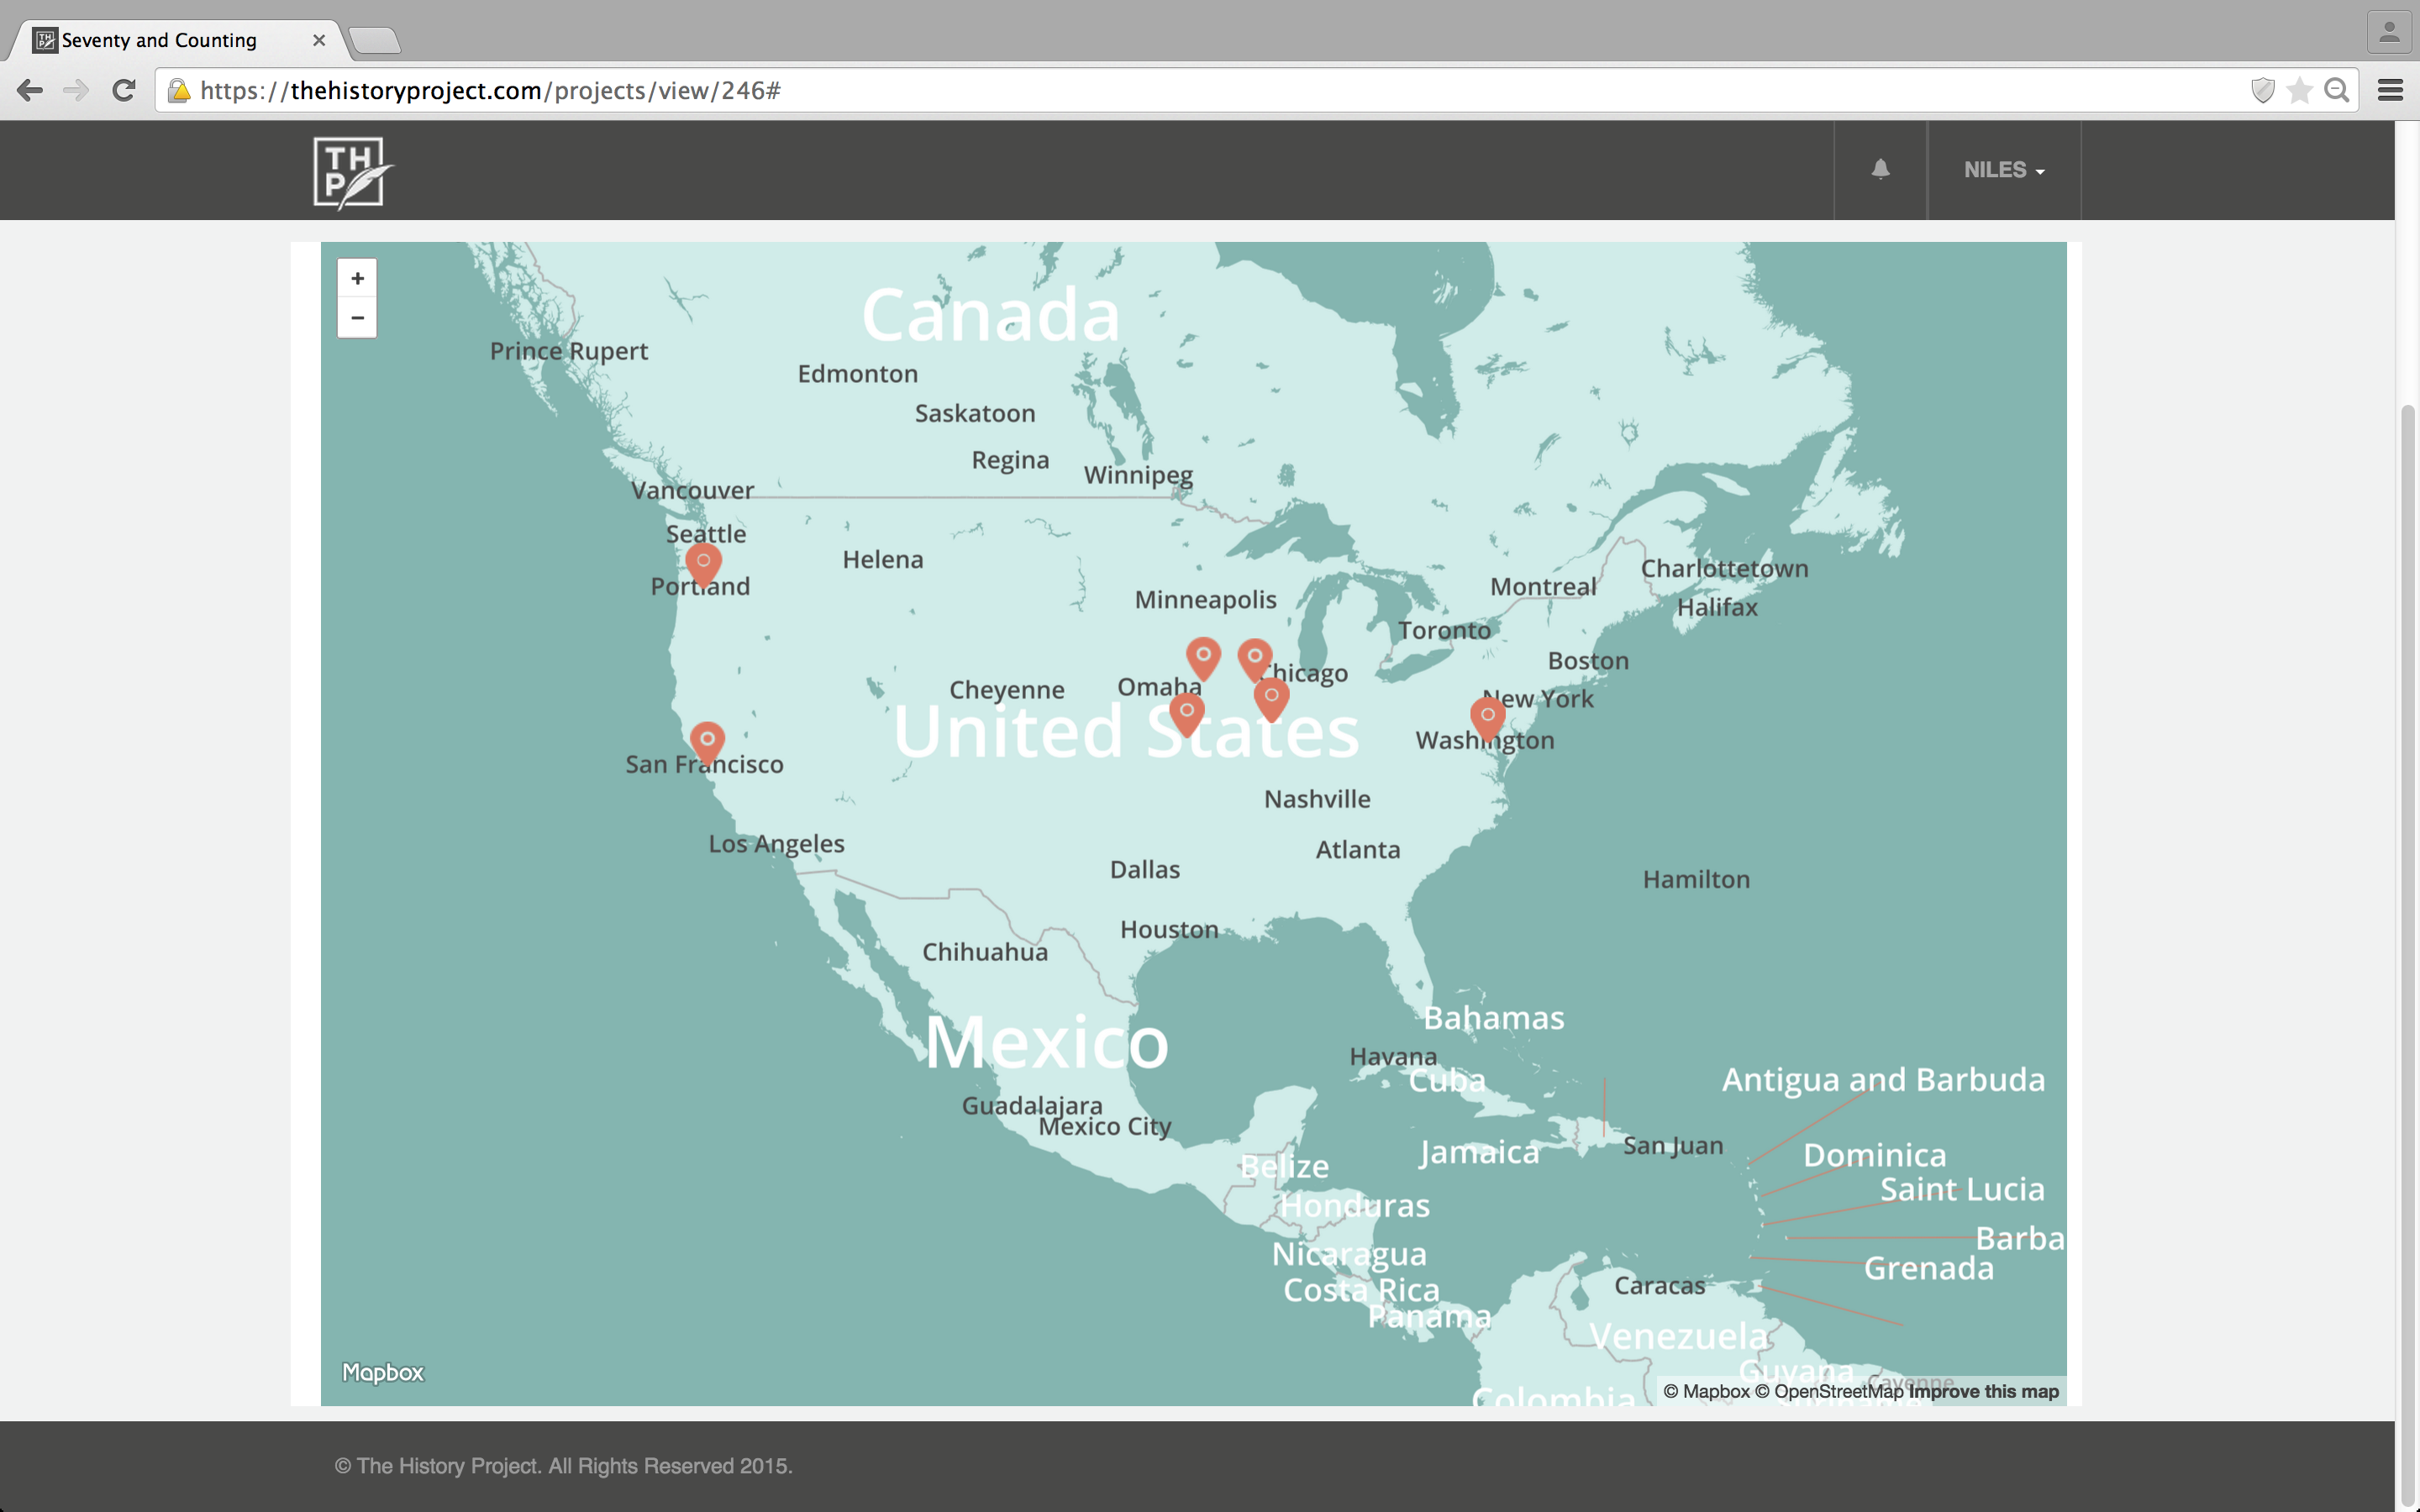Open a new browser tab
The image size is (2420, 1512).
pyautogui.click(x=376, y=41)
